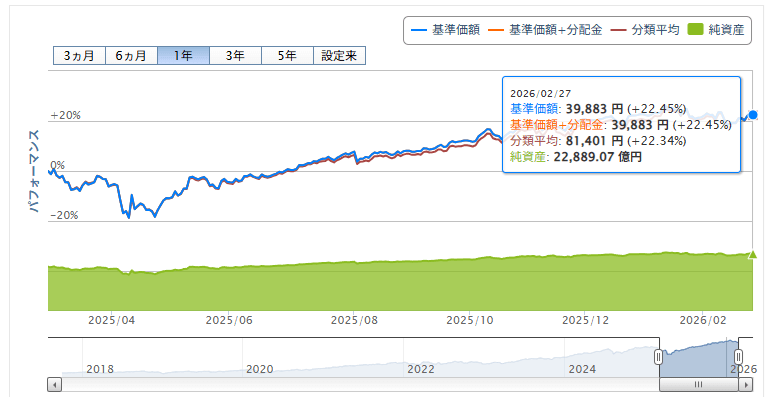Click the 22,889.07 億円 tooltip value
The height and width of the screenshot is (397, 772).
598,157
